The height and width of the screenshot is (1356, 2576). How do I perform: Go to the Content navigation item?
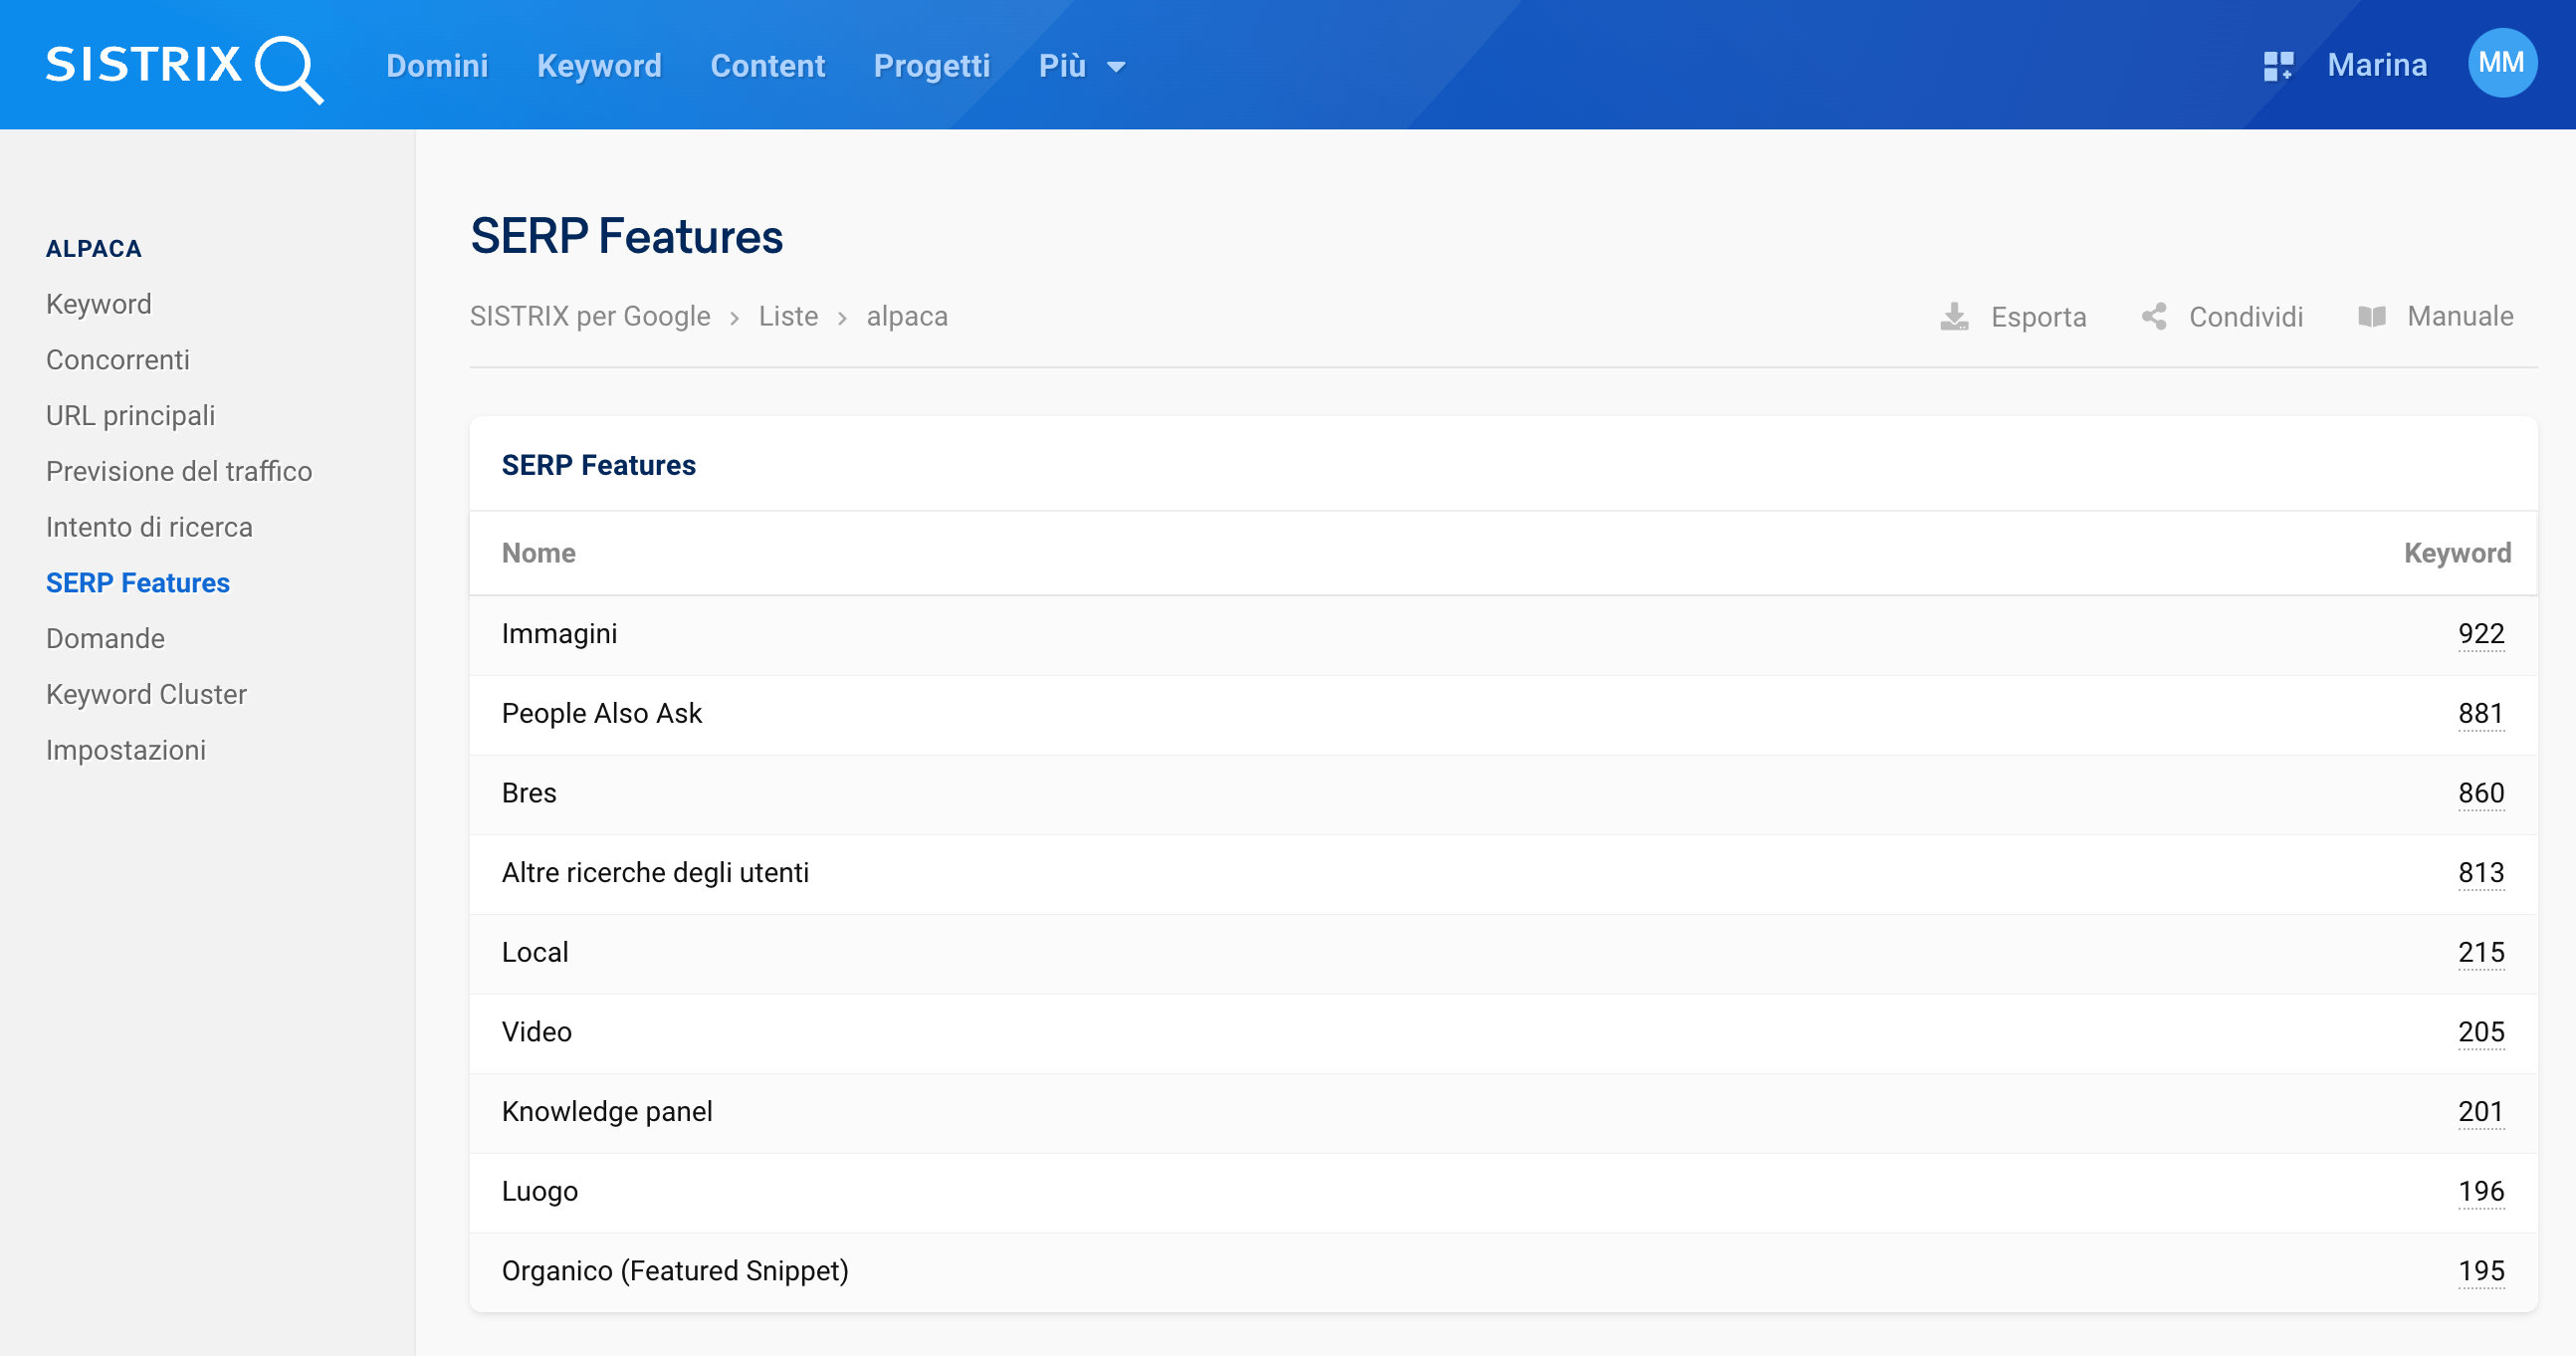768,66
